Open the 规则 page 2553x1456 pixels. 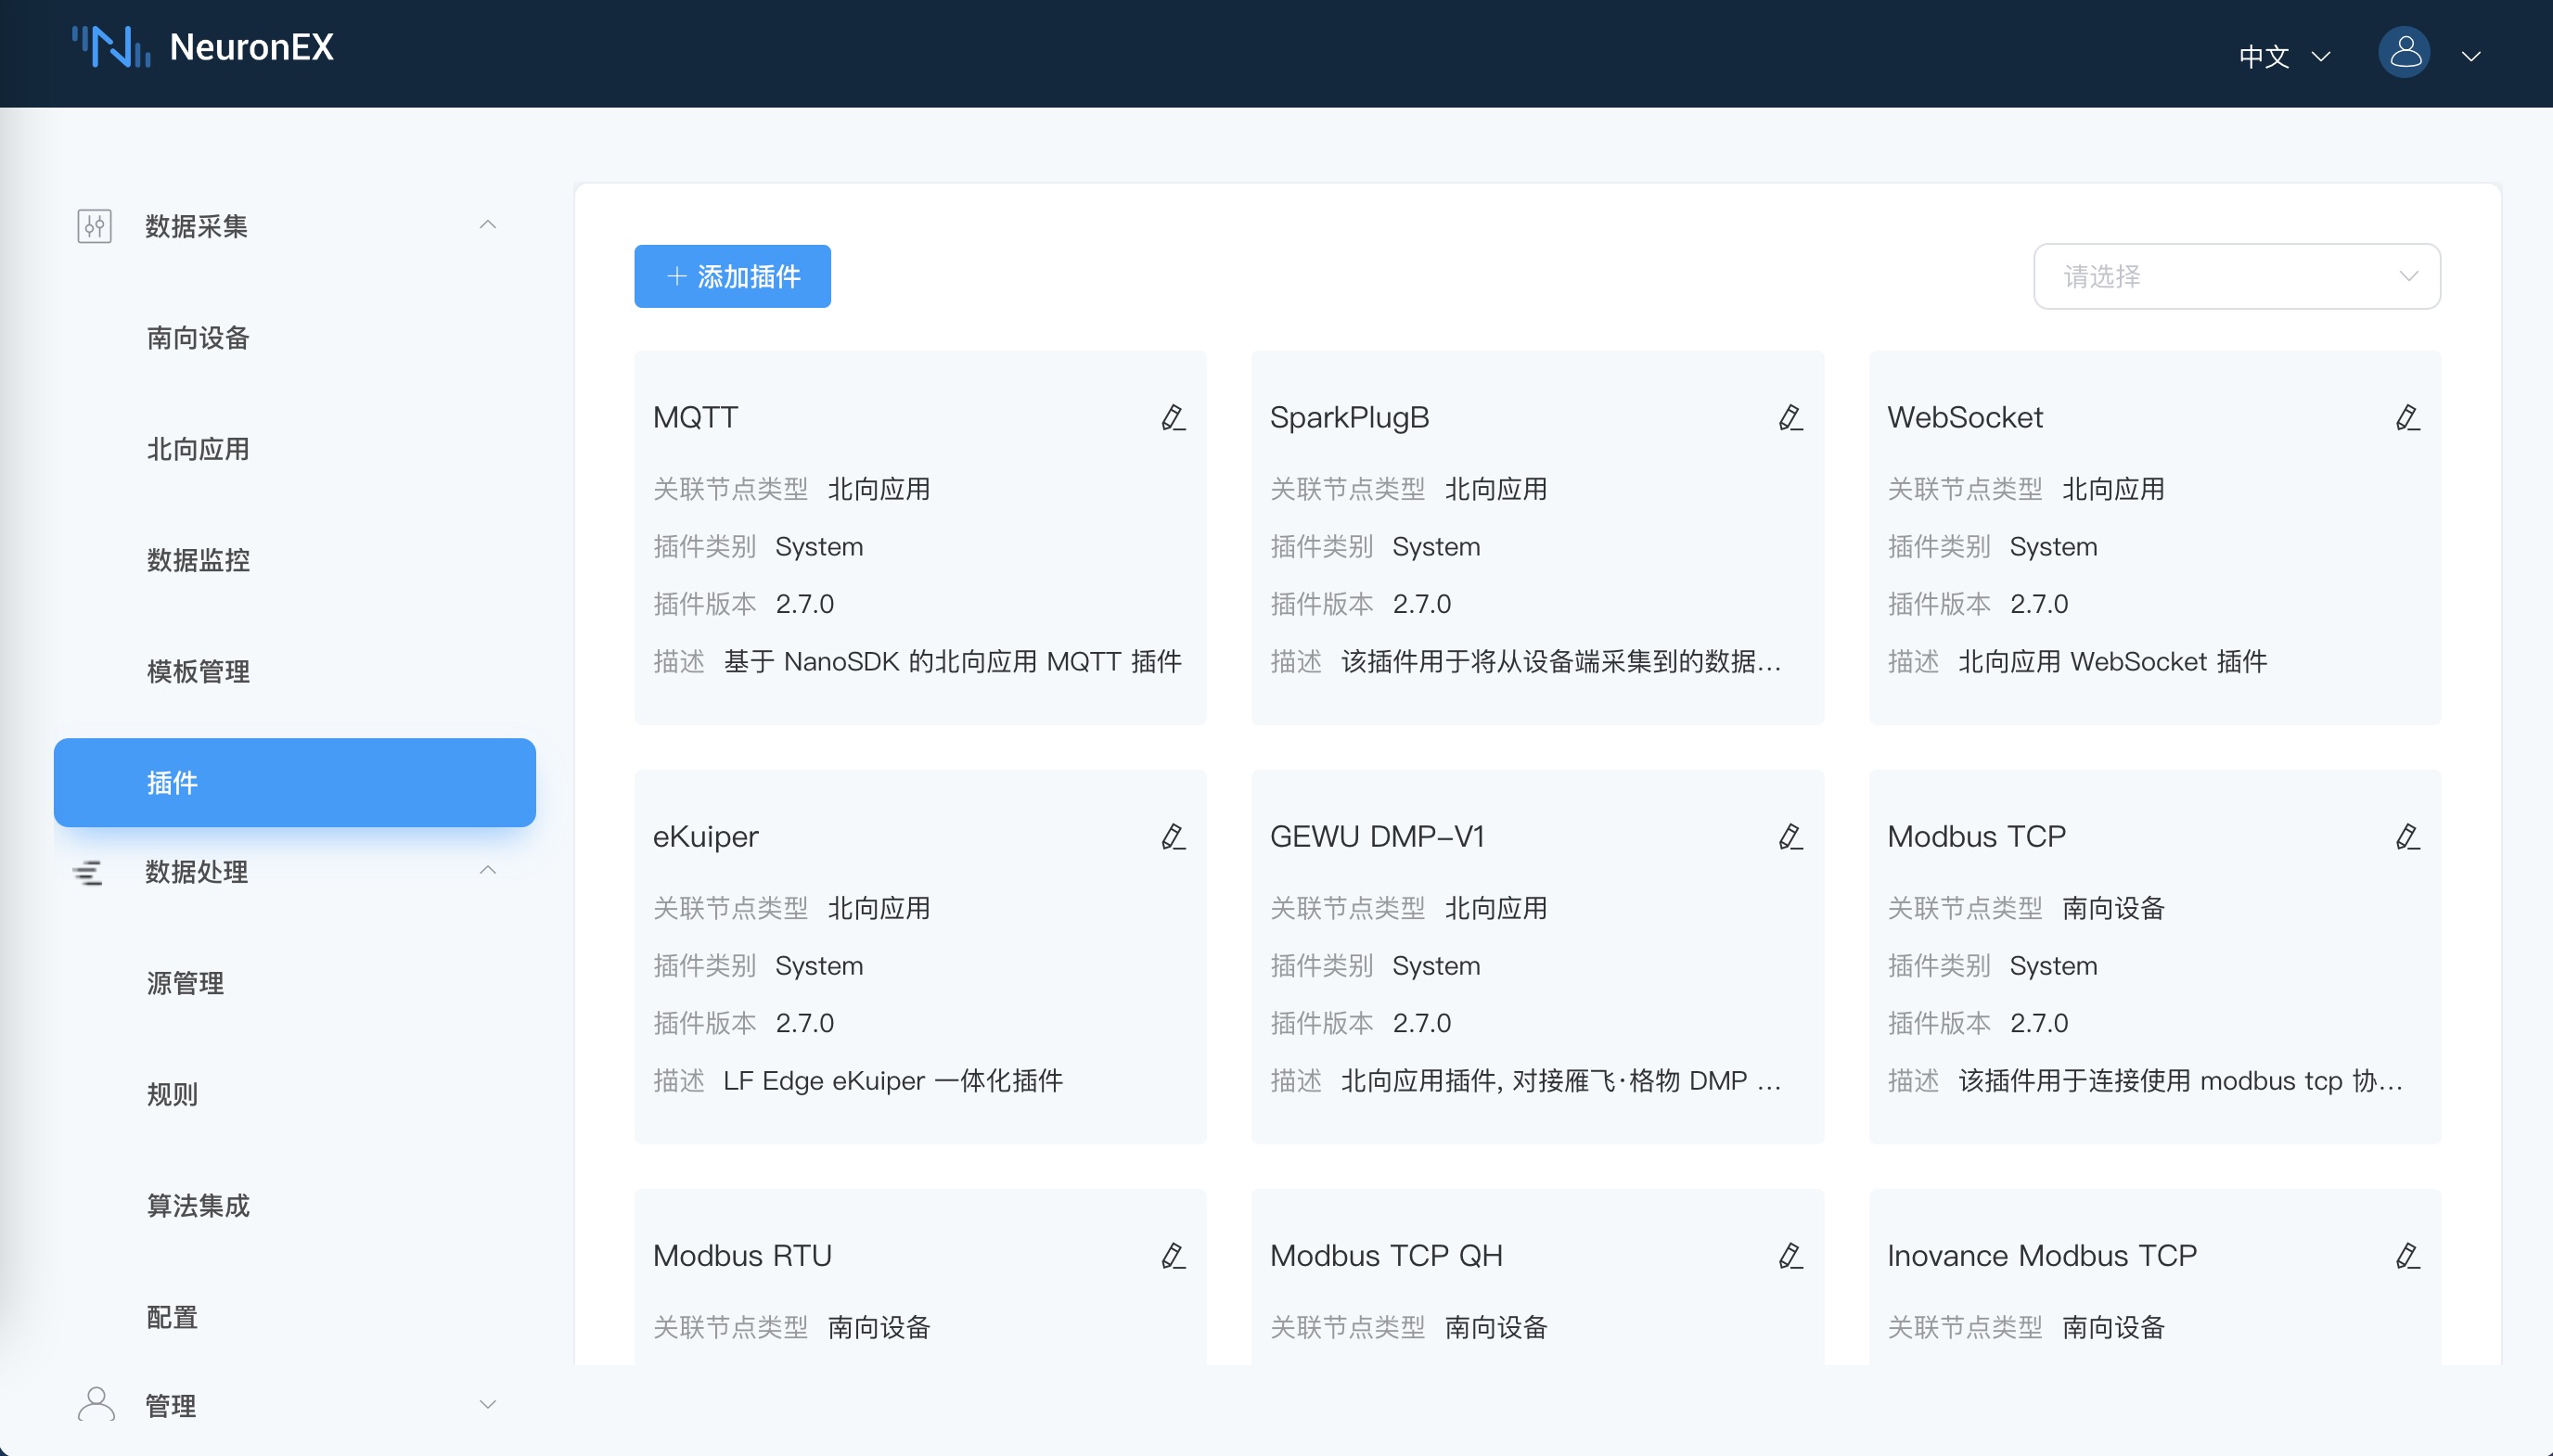[170, 1094]
